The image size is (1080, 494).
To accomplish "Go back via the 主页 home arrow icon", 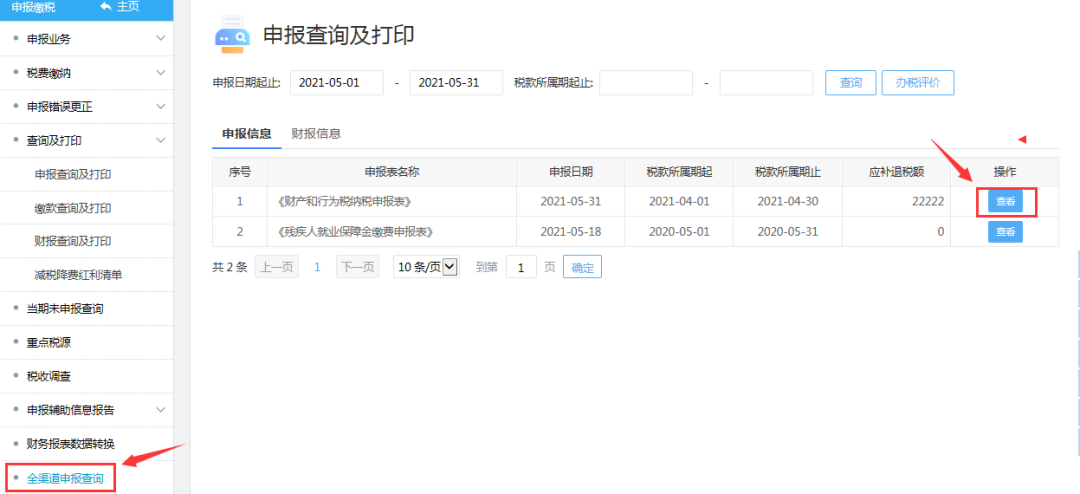I will (x=106, y=6).
